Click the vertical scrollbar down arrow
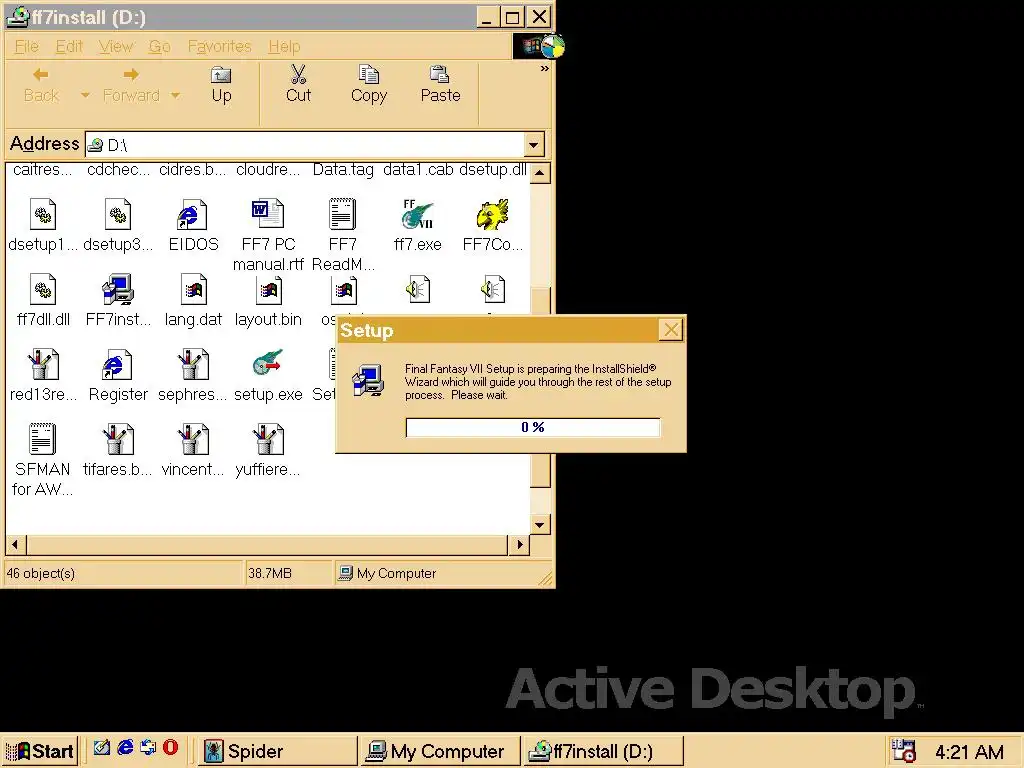Viewport: 1024px width, 768px height. [539, 524]
